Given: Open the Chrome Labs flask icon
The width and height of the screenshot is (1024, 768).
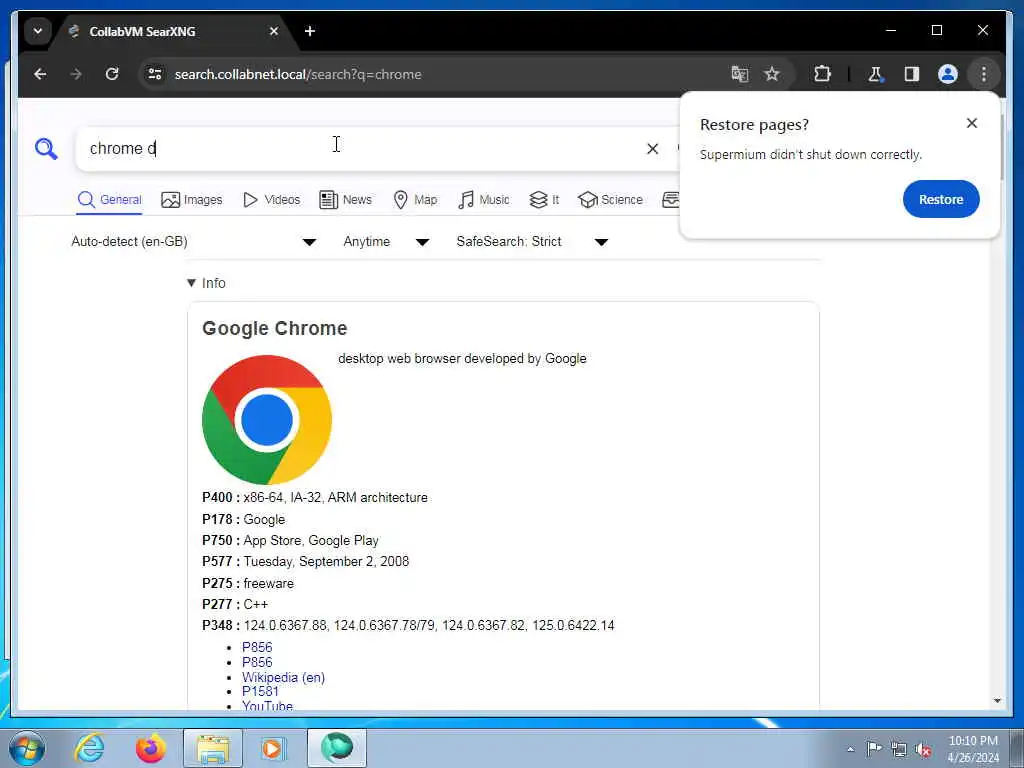Looking at the screenshot, I should [x=876, y=74].
